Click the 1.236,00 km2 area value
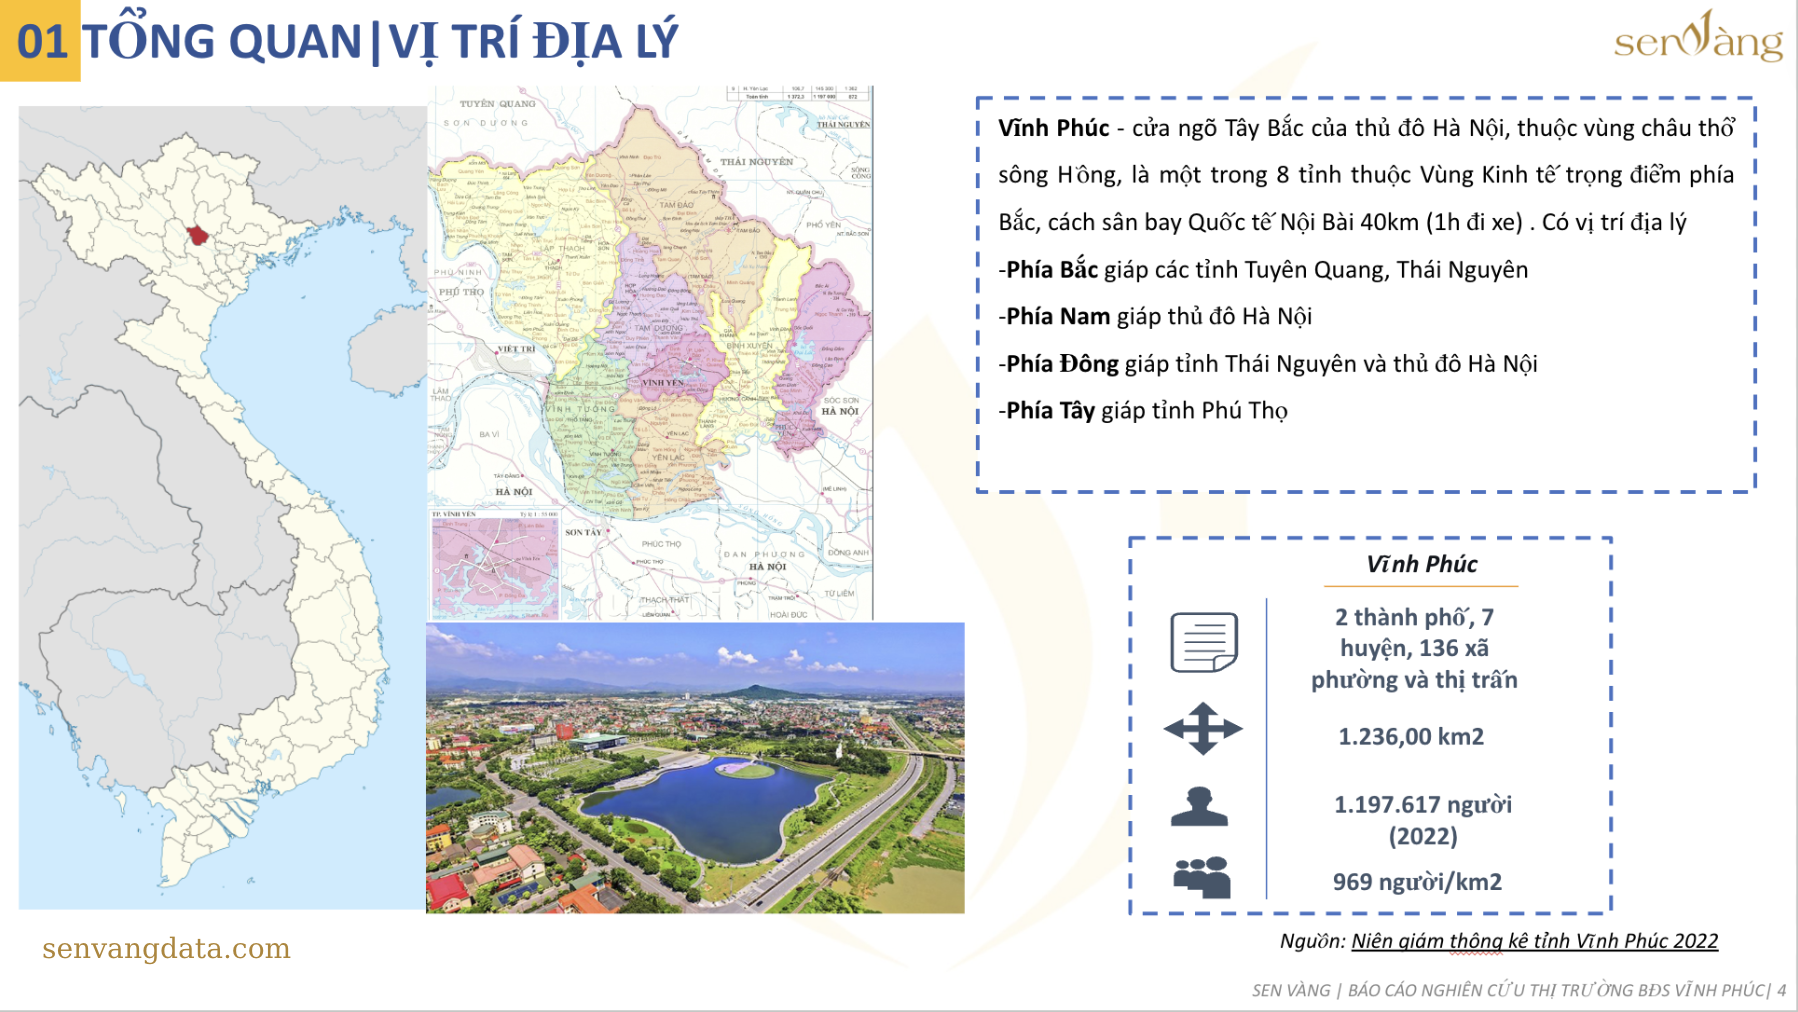 click(1411, 737)
